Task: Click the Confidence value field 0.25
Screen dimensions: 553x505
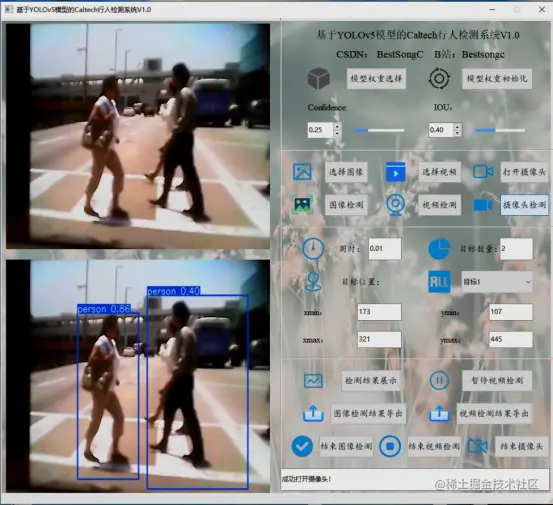Action: click(321, 130)
